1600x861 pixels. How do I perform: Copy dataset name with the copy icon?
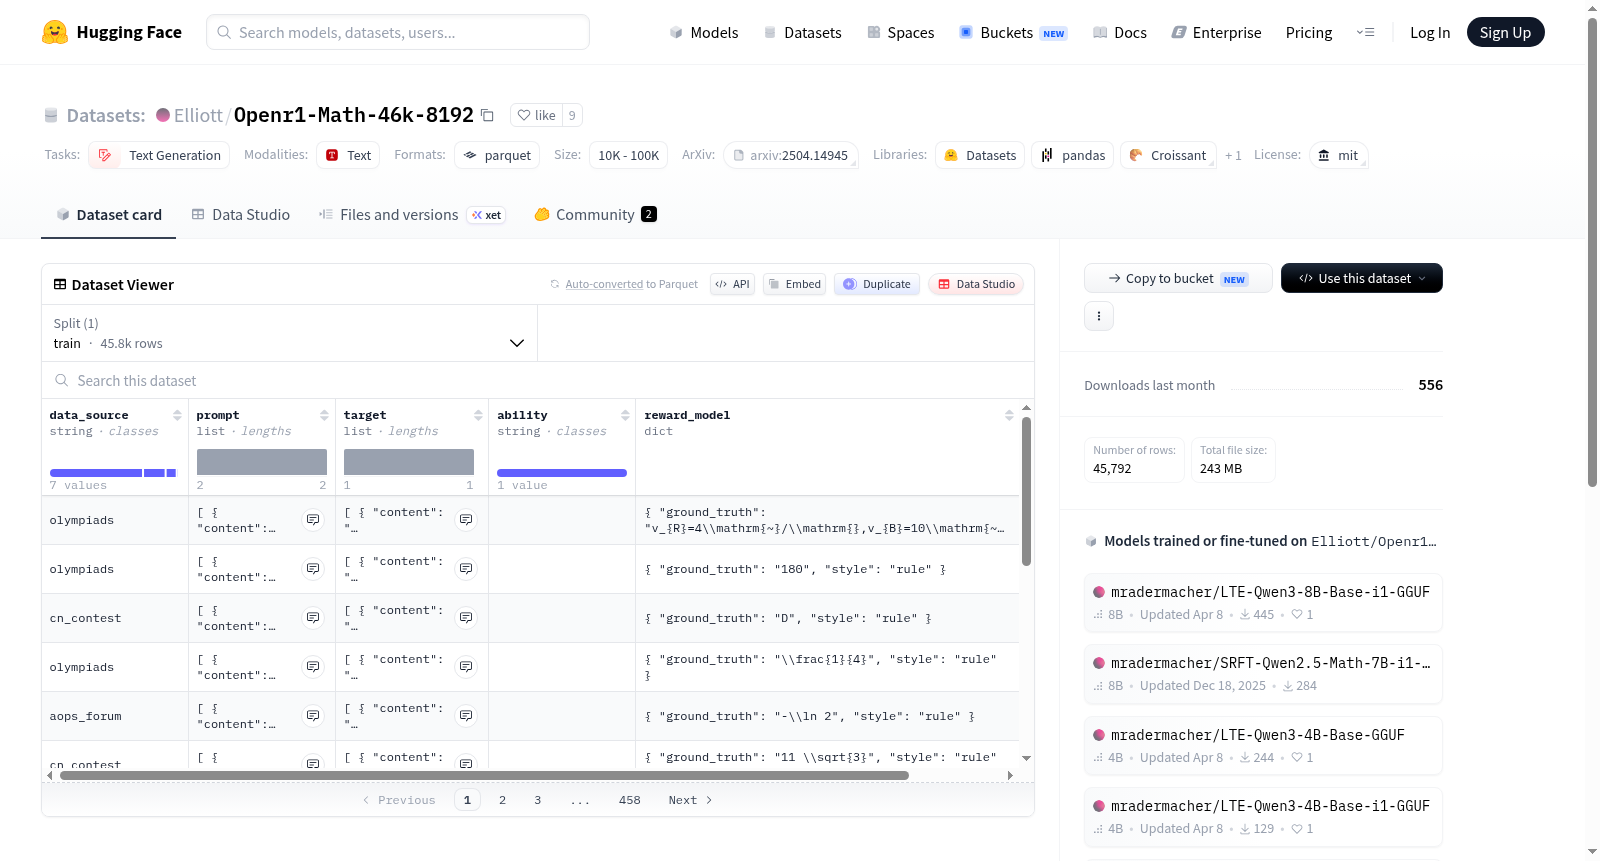click(x=487, y=115)
